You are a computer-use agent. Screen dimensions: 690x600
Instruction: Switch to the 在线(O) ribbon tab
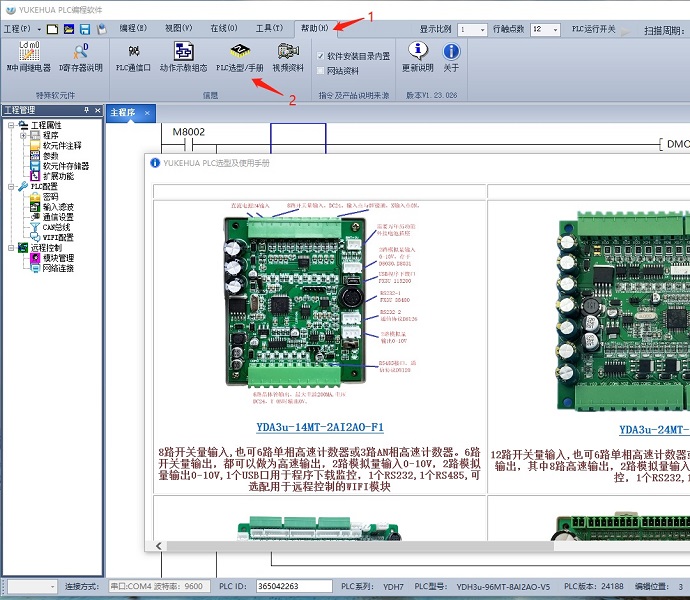click(x=224, y=28)
